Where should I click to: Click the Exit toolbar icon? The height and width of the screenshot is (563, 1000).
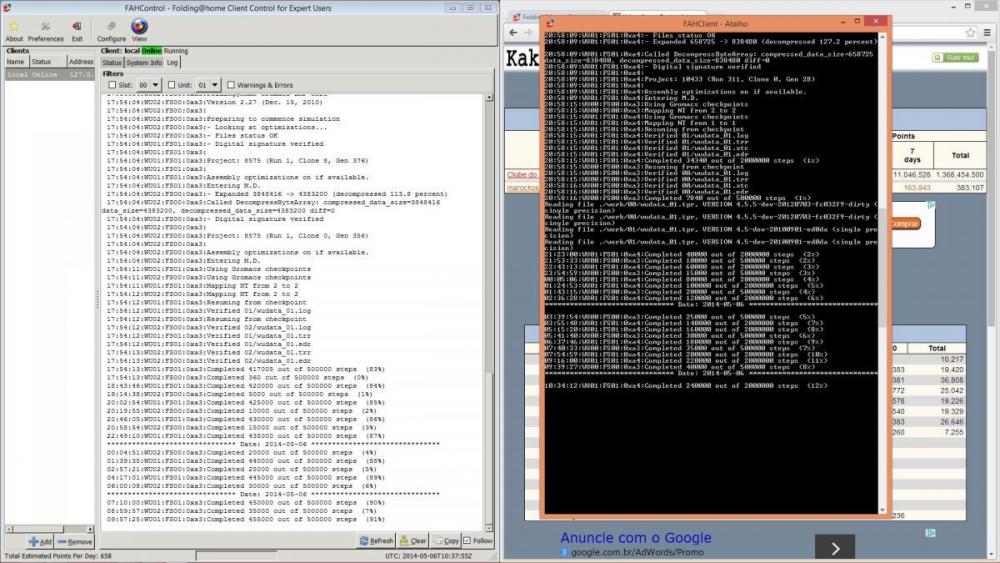tap(77, 28)
